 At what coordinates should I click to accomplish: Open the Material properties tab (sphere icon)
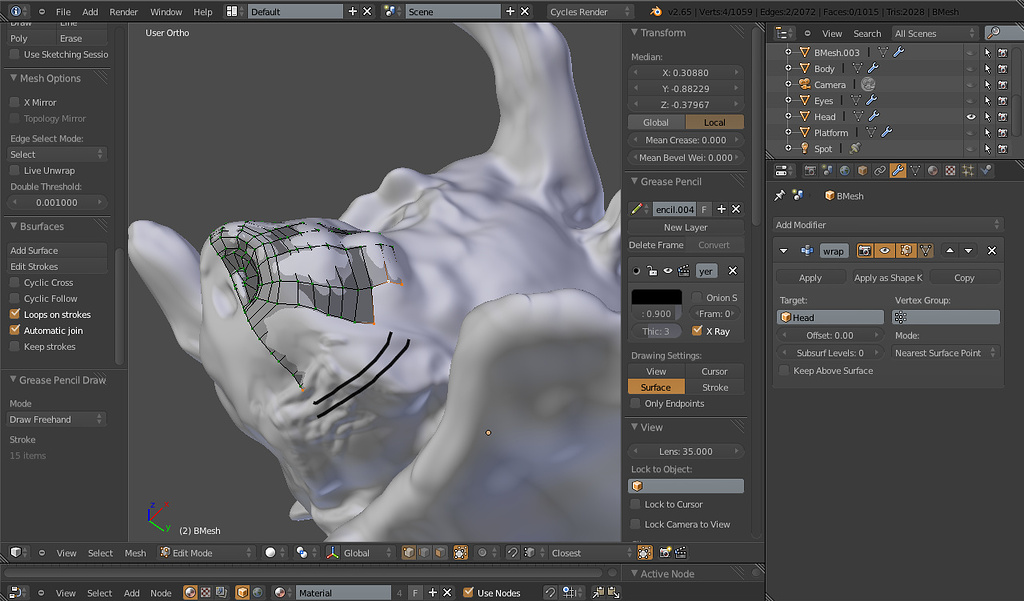click(x=933, y=171)
